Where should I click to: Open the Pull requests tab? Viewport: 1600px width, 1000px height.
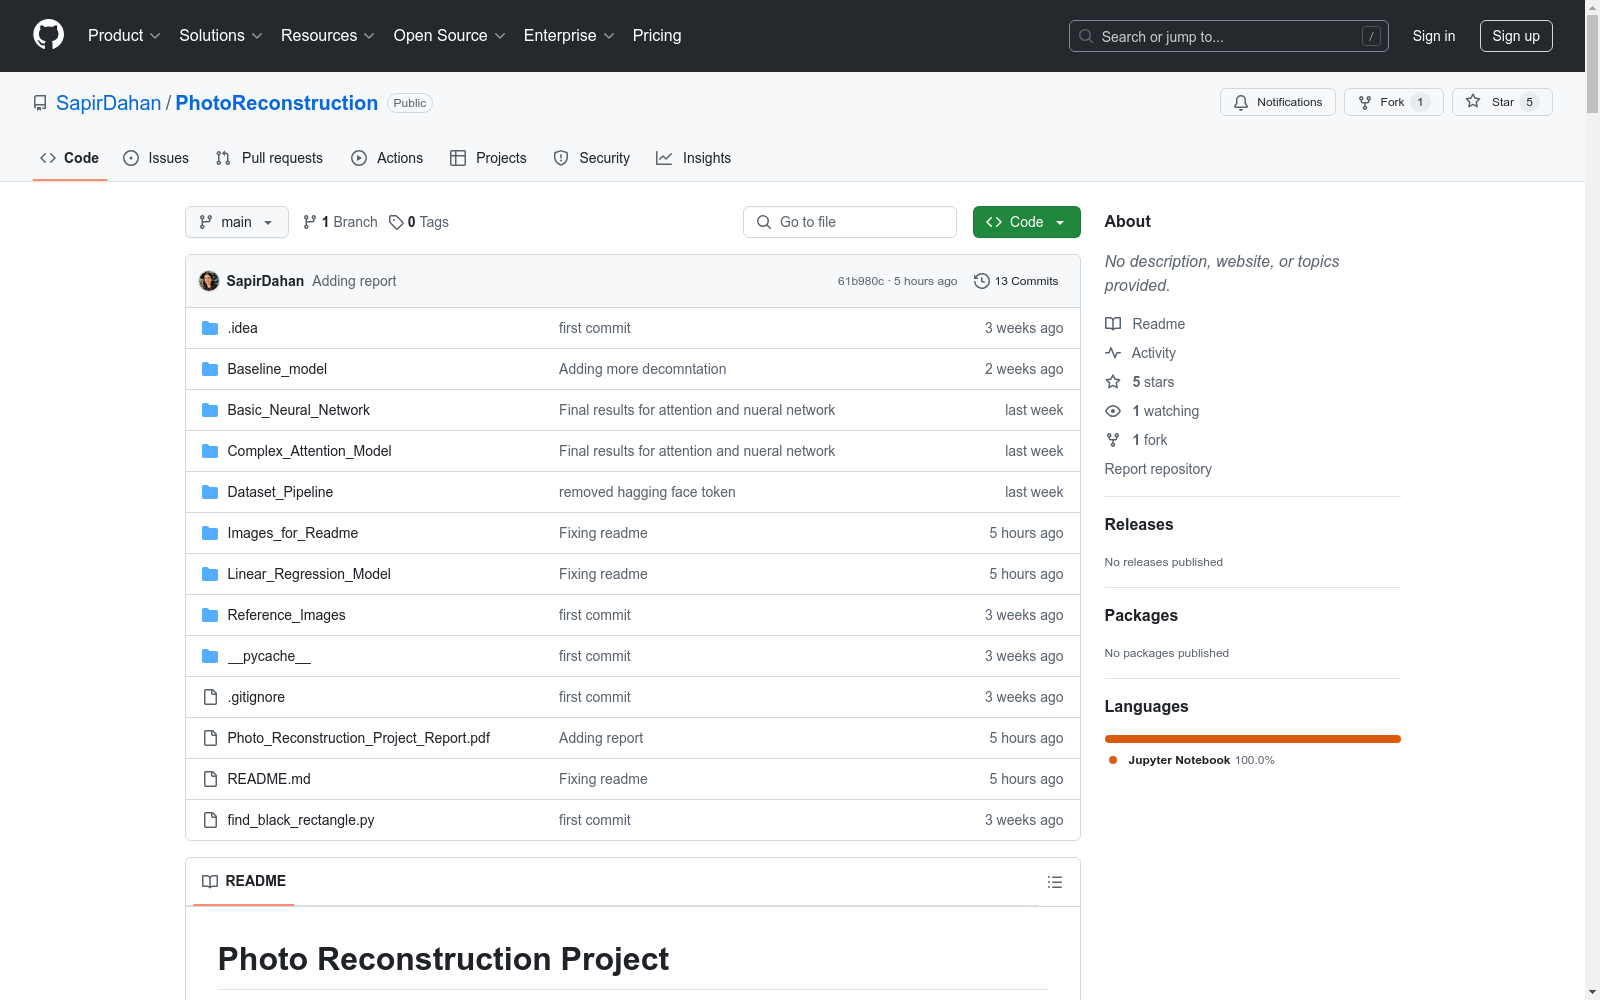coord(269,158)
